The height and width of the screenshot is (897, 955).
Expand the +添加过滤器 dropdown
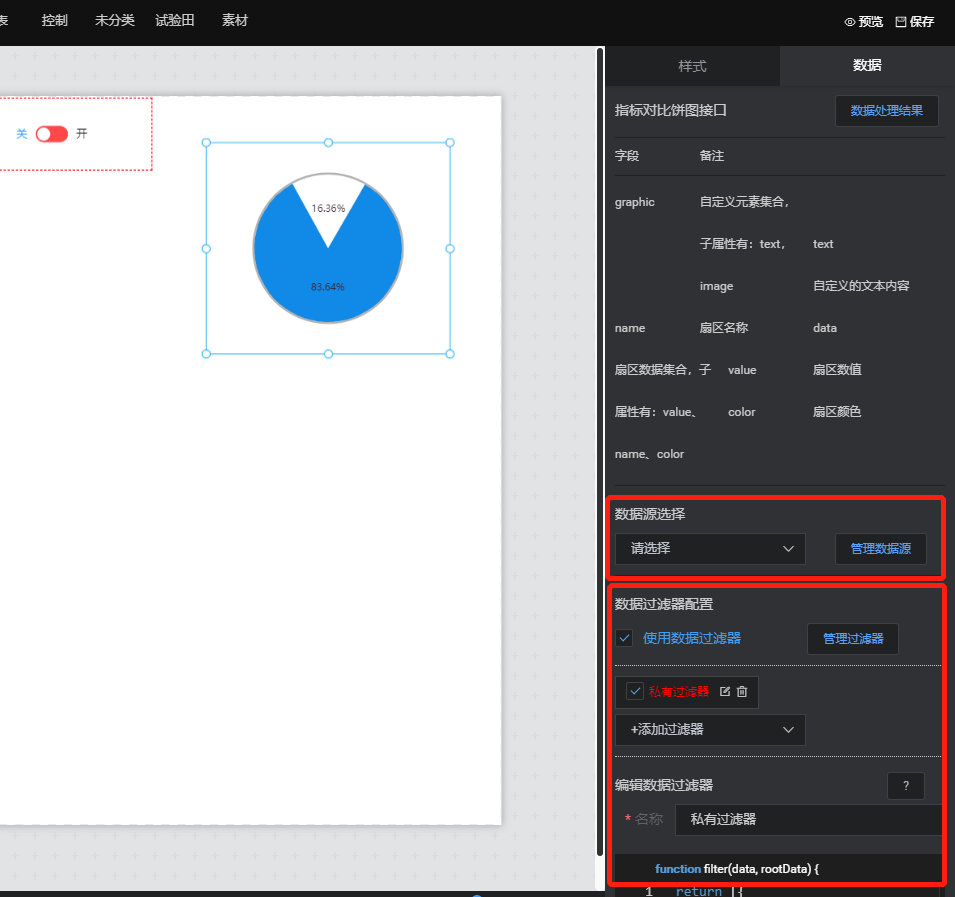pos(710,730)
